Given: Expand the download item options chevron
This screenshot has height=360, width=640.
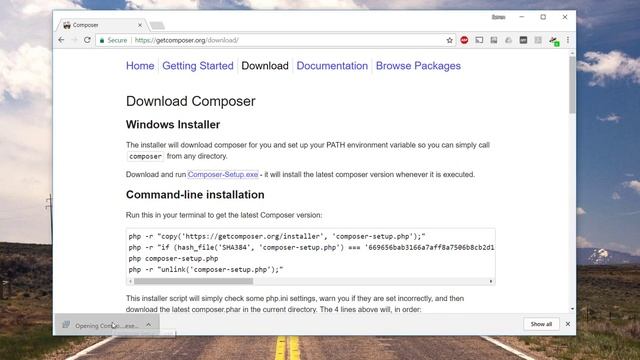Looking at the screenshot, I should point(149,325).
